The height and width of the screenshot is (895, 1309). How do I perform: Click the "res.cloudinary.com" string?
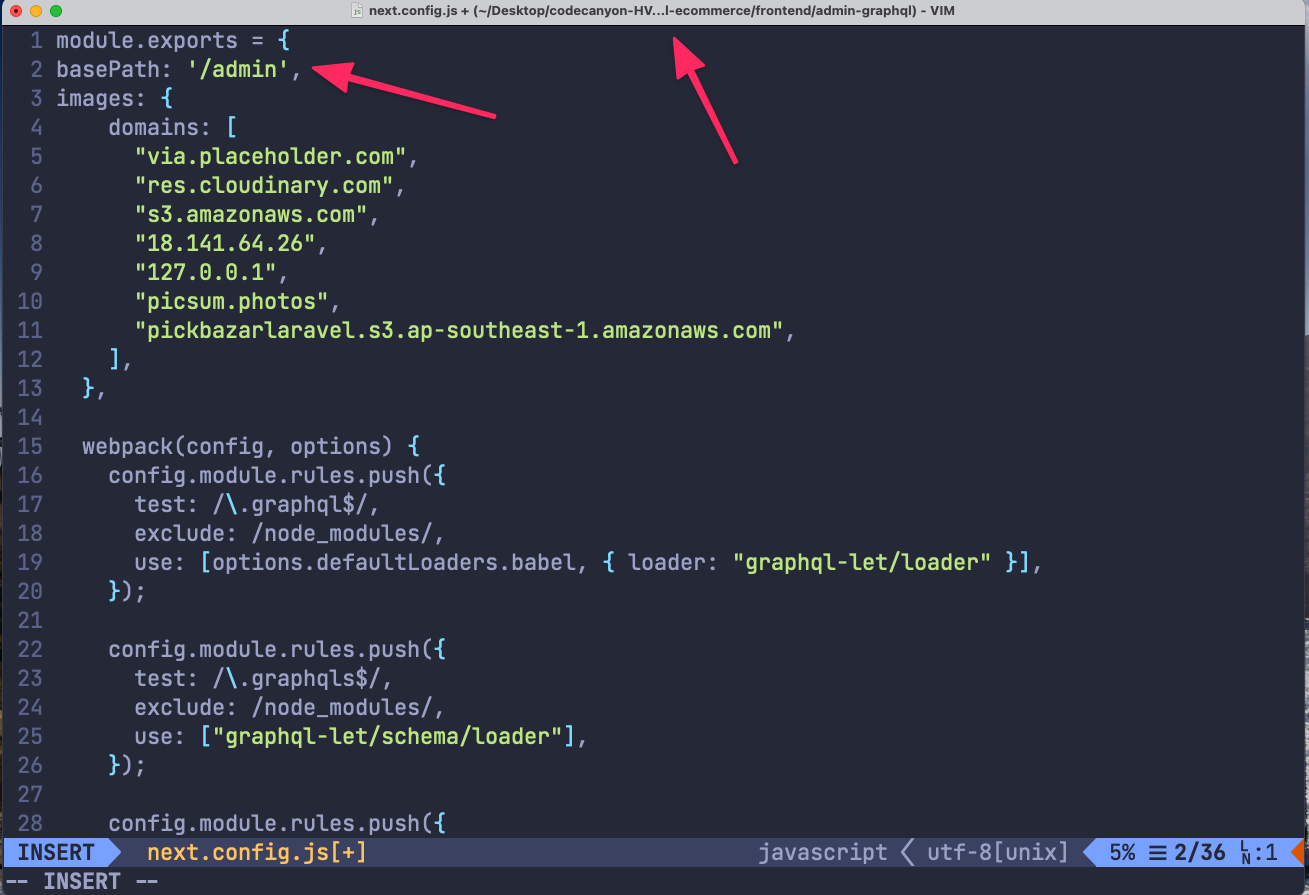[264, 186]
